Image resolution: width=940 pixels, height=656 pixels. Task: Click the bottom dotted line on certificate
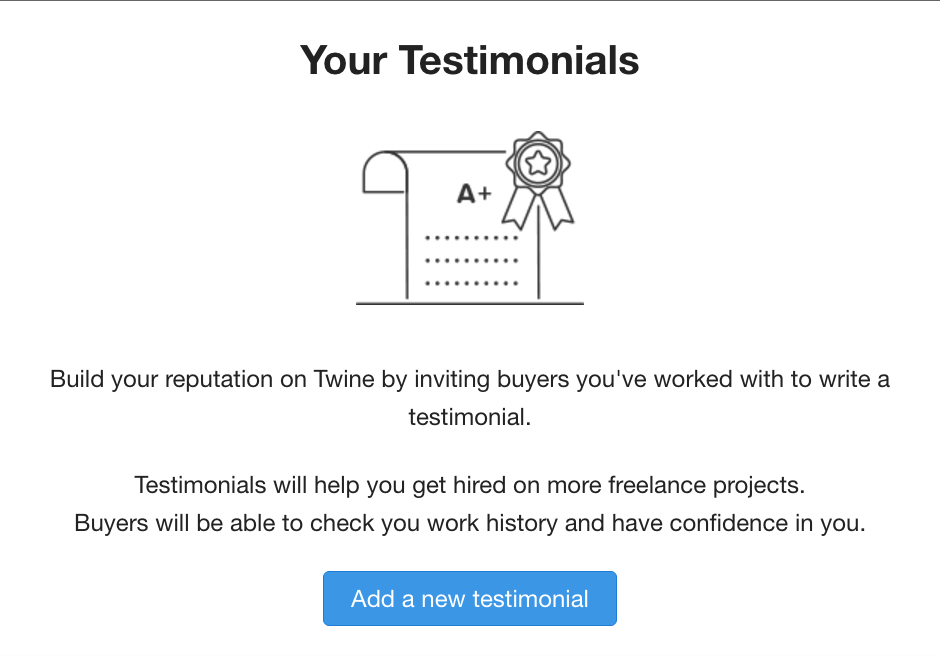coord(471,283)
